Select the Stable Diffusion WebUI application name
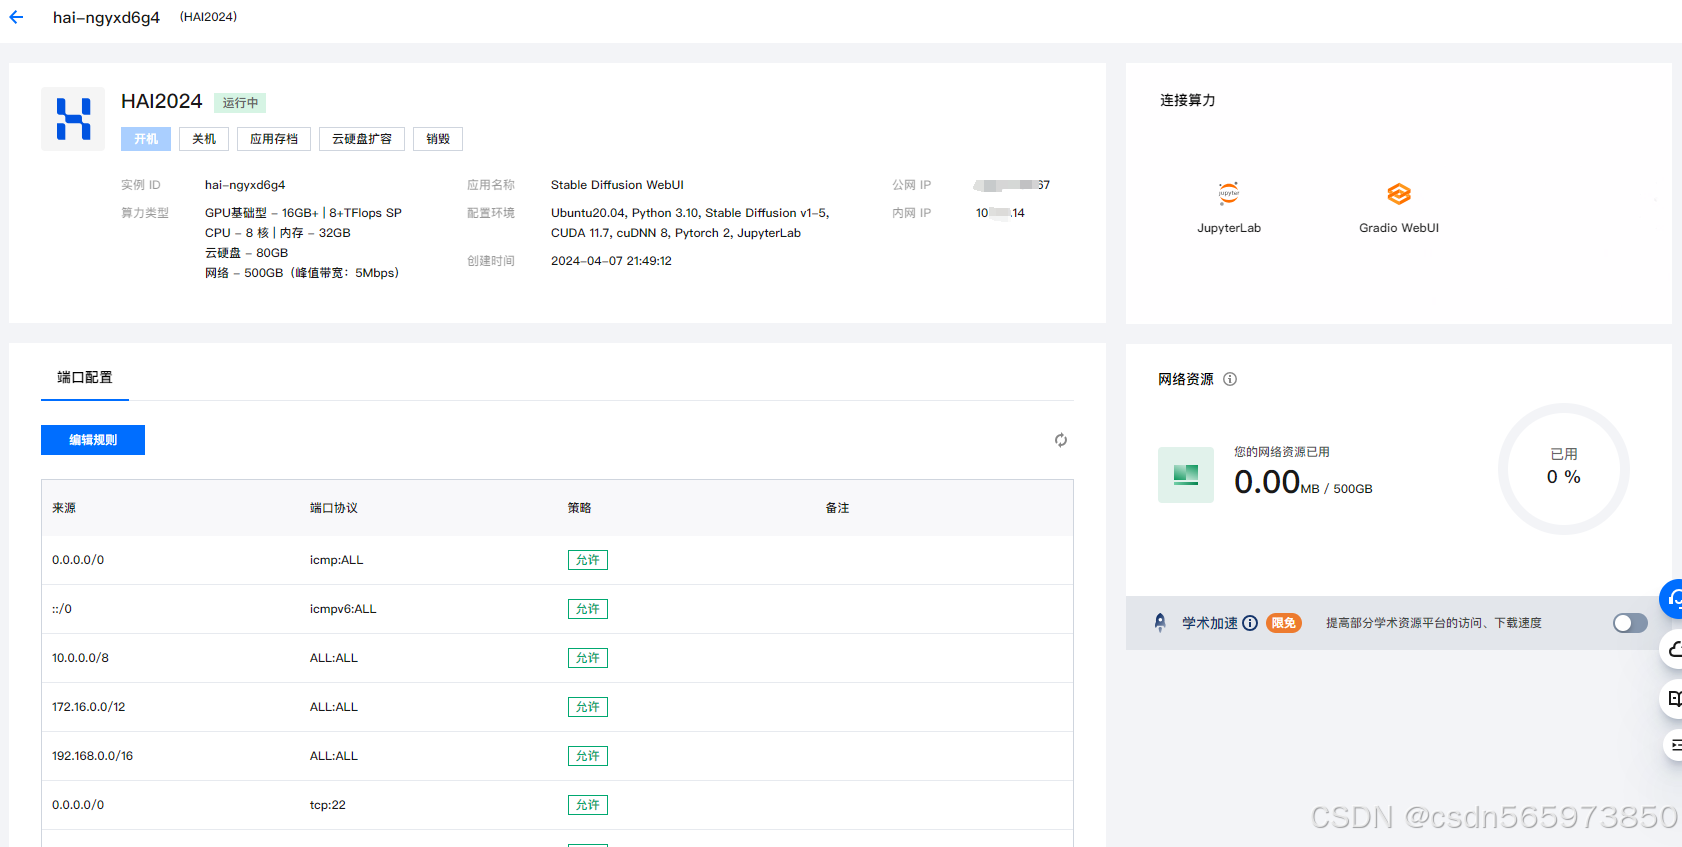 (617, 185)
